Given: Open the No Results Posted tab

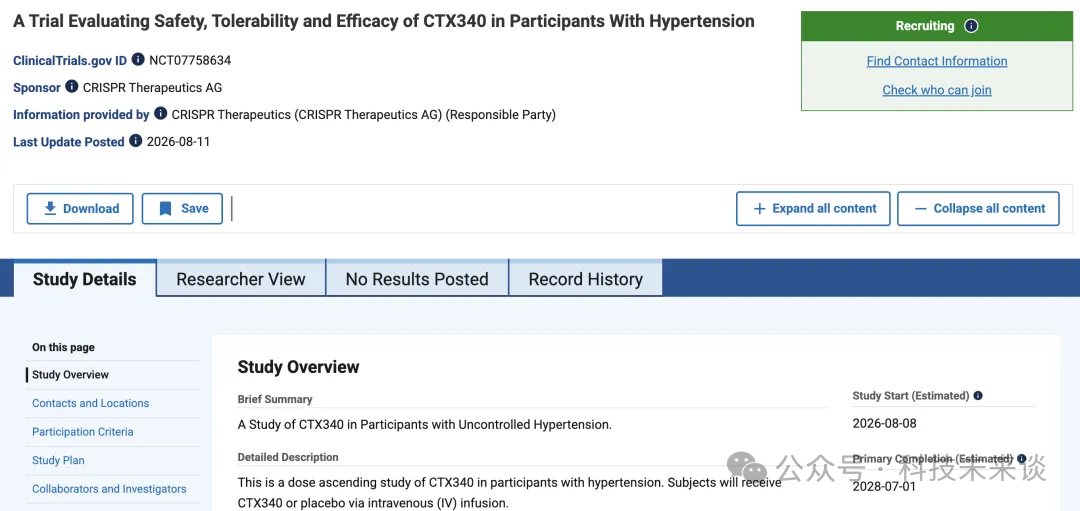Looking at the screenshot, I should point(417,279).
